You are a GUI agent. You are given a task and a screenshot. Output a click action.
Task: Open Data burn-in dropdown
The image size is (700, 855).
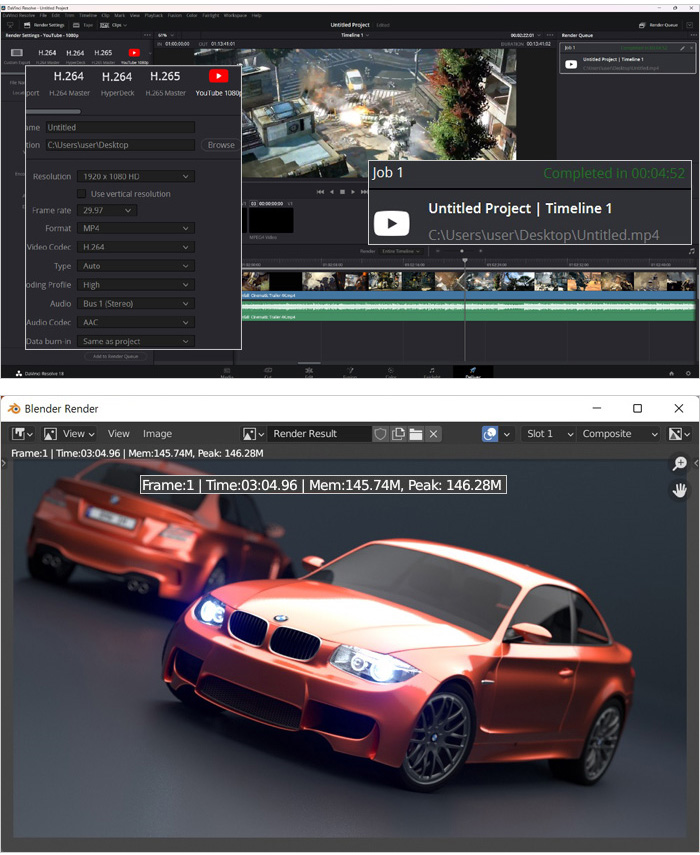coord(135,341)
